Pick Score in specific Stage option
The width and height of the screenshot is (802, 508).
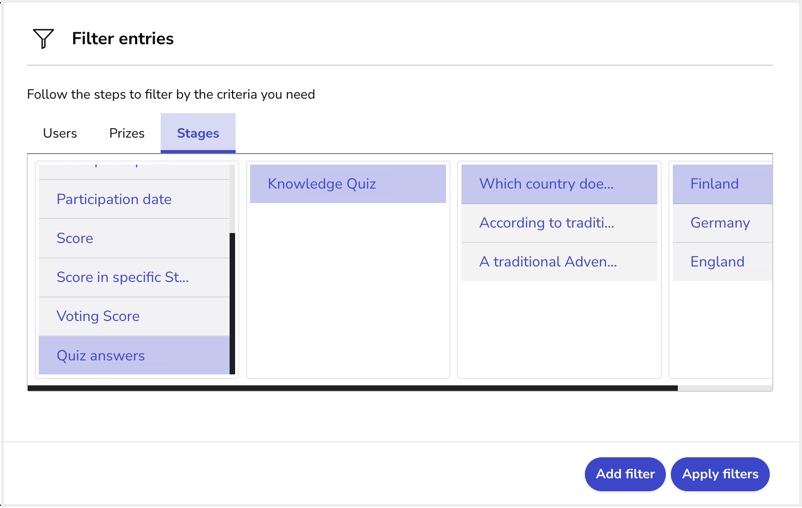pos(134,277)
